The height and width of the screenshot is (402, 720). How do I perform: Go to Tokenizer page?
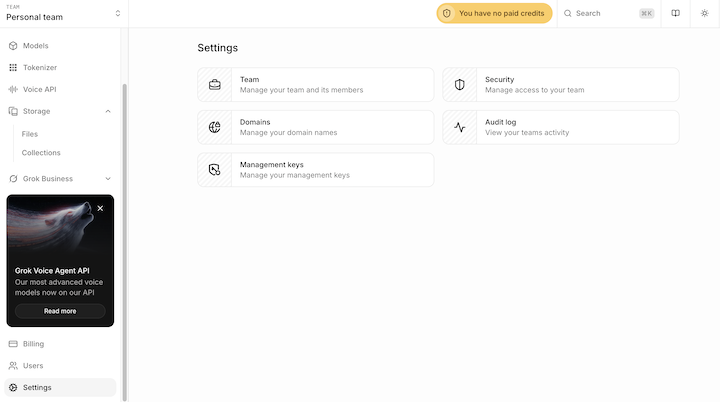pyautogui.click(x=40, y=68)
